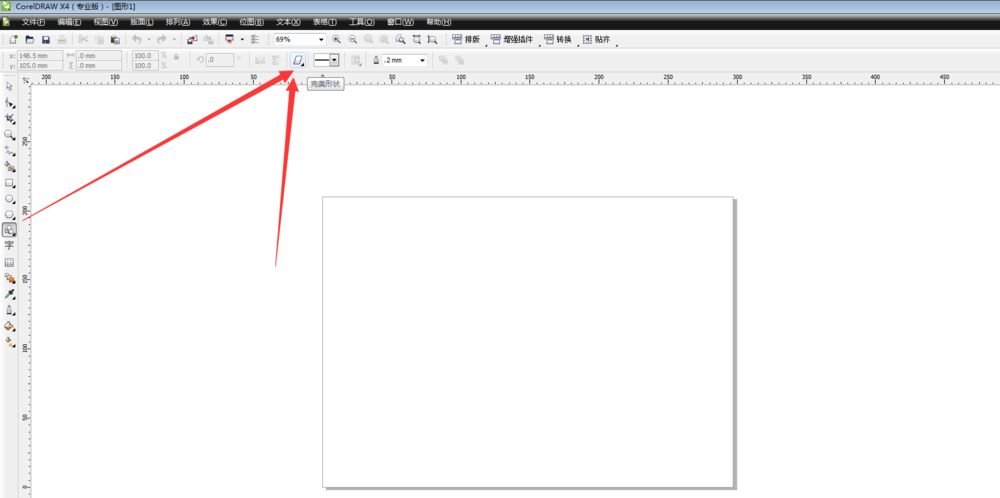Viewport: 1000px width, 498px height.
Task: Open the 排列(A) menu
Action: (179, 22)
